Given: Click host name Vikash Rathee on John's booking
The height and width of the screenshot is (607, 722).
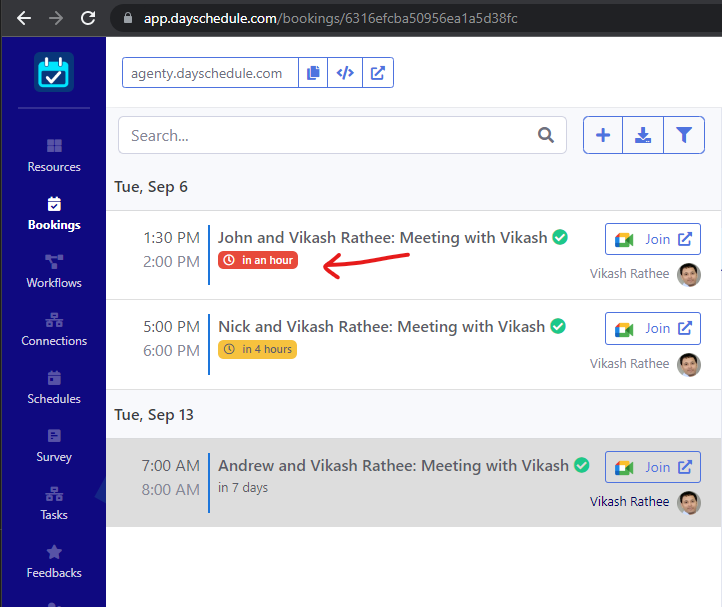Looking at the screenshot, I should click(x=629, y=274).
